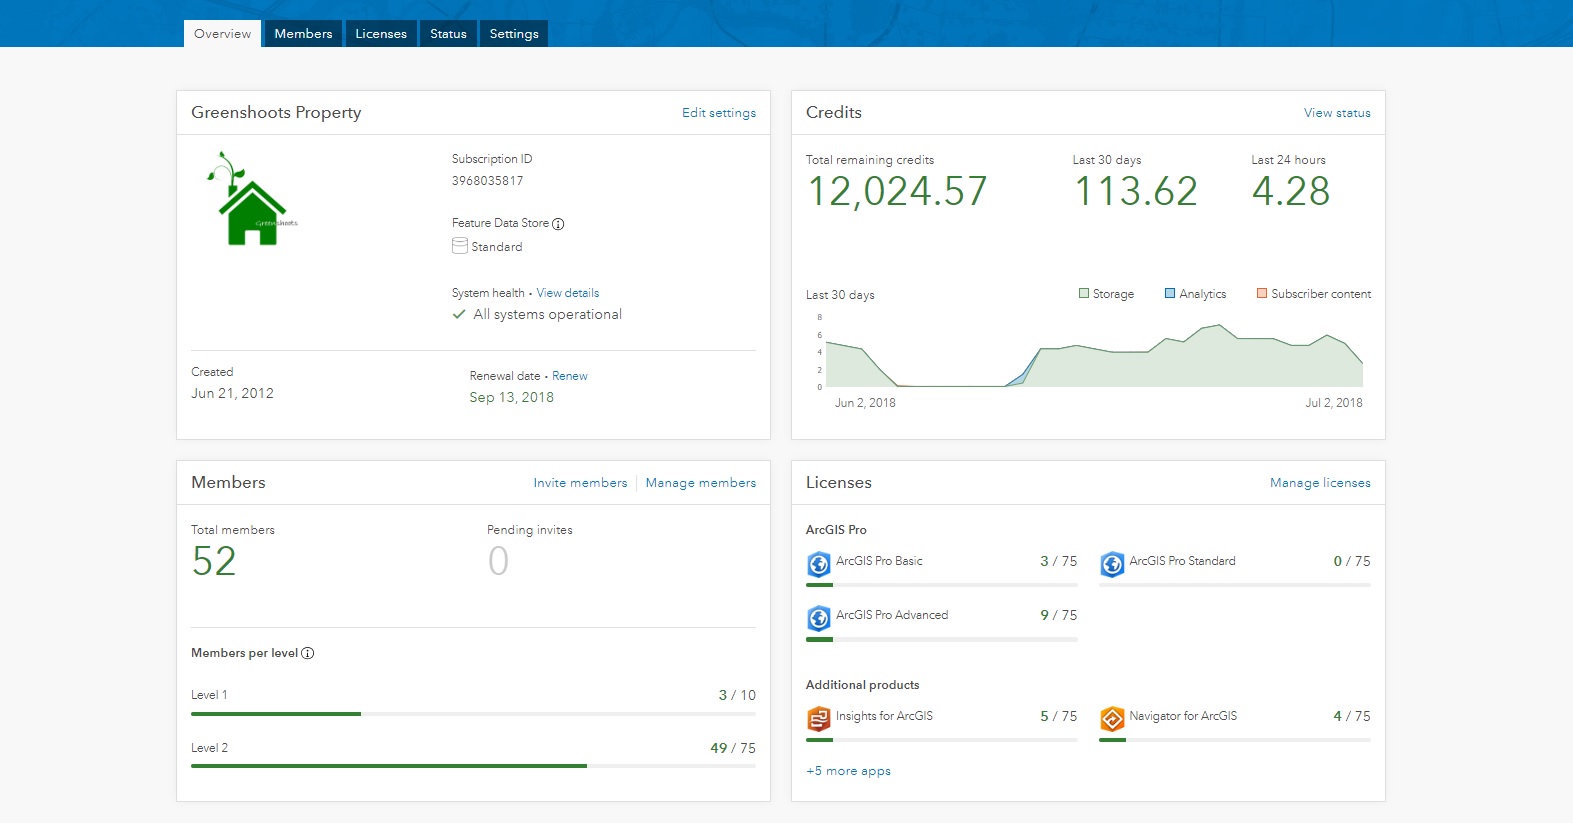Click ArcGIS Pro Basic label
This screenshot has height=823, width=1573.
[x=879, y=561]
